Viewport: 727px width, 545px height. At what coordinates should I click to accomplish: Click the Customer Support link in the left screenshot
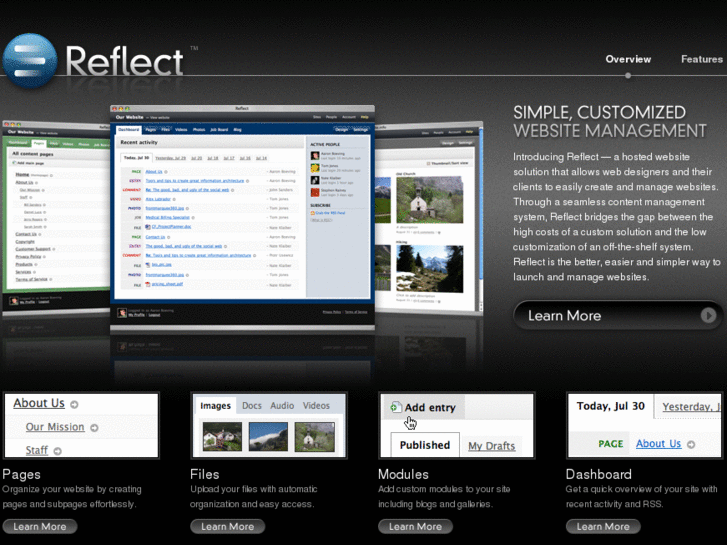tap(32, 249)
